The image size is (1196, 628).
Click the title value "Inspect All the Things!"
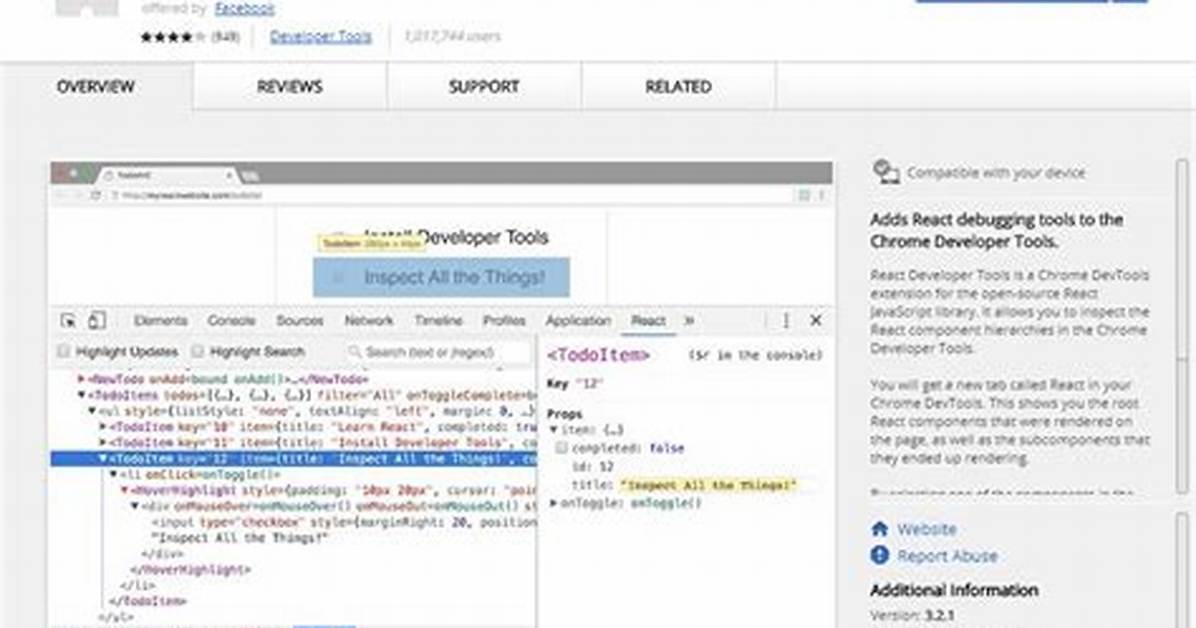[x=709, y=485]
